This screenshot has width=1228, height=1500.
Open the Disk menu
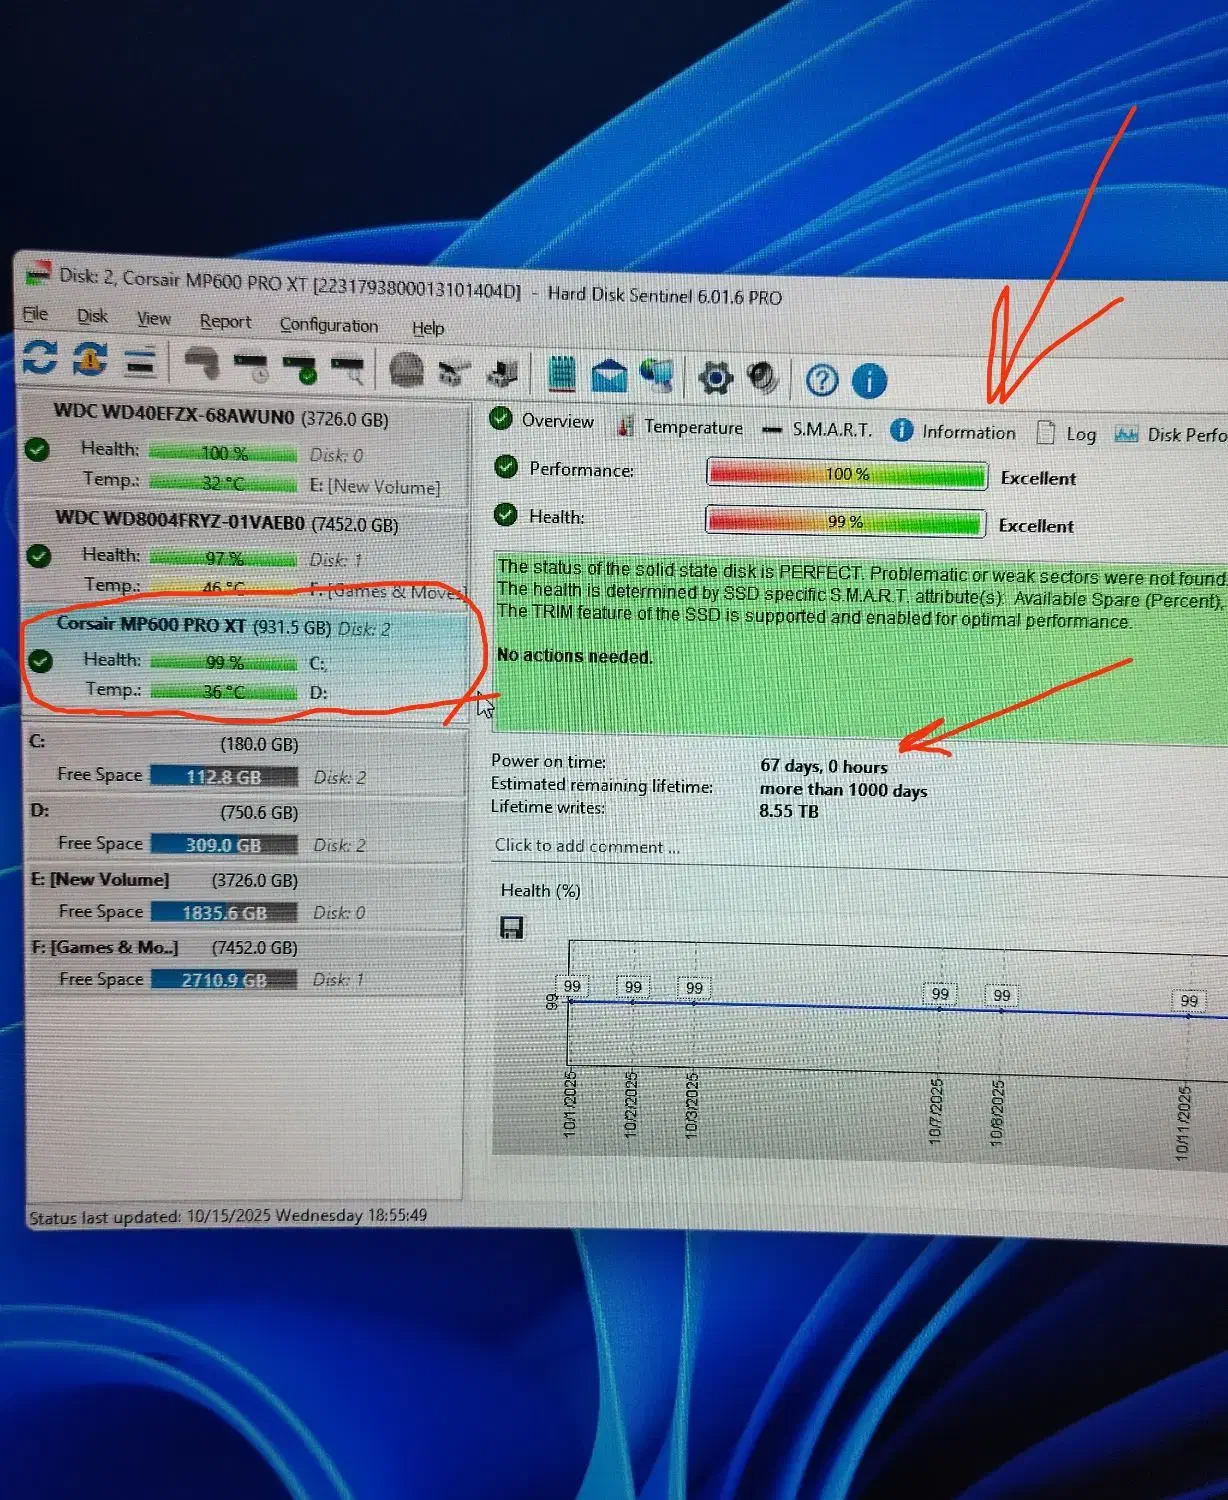coord(92,316)
